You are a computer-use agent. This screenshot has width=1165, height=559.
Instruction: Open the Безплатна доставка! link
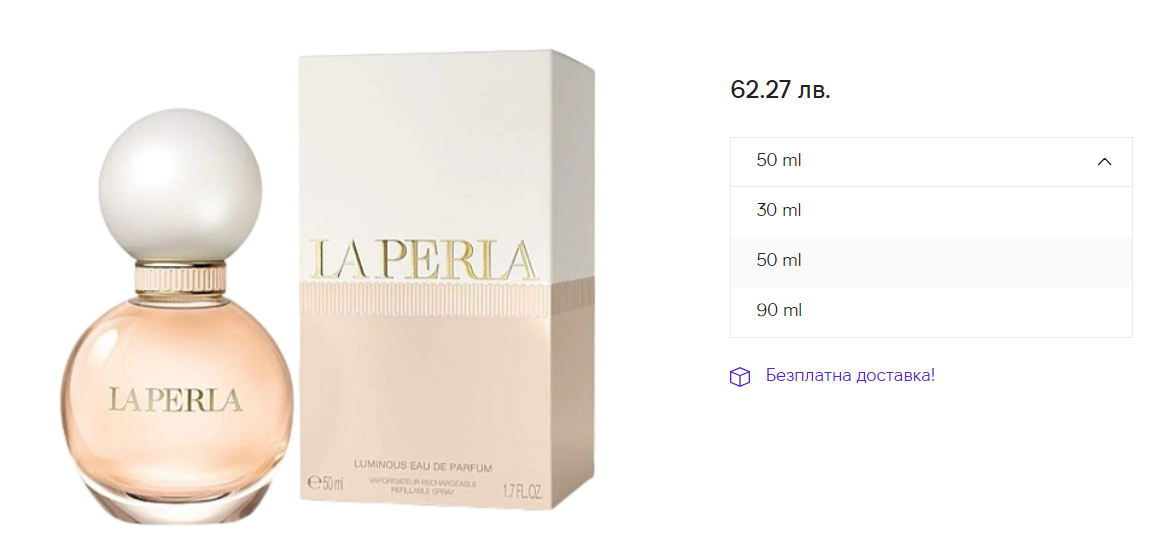click(x=850, y=375)
